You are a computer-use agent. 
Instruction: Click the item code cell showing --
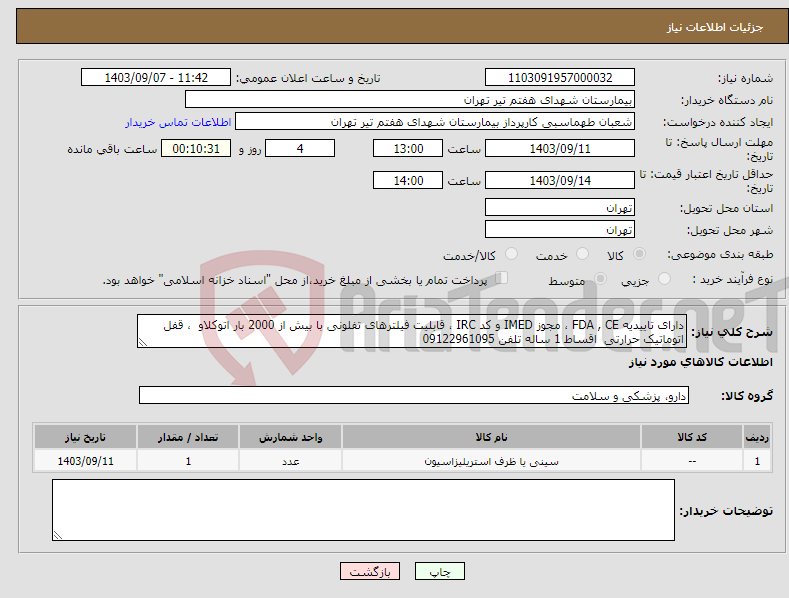pyautogui.click(x=692, y=461)
